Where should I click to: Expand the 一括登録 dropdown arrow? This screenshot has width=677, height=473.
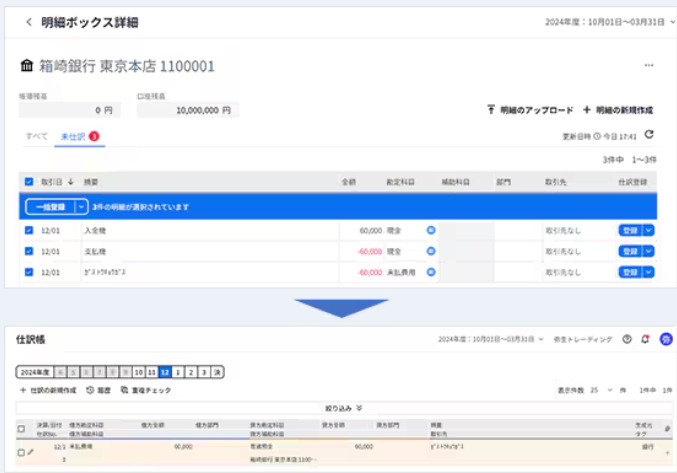pos(81,207)
